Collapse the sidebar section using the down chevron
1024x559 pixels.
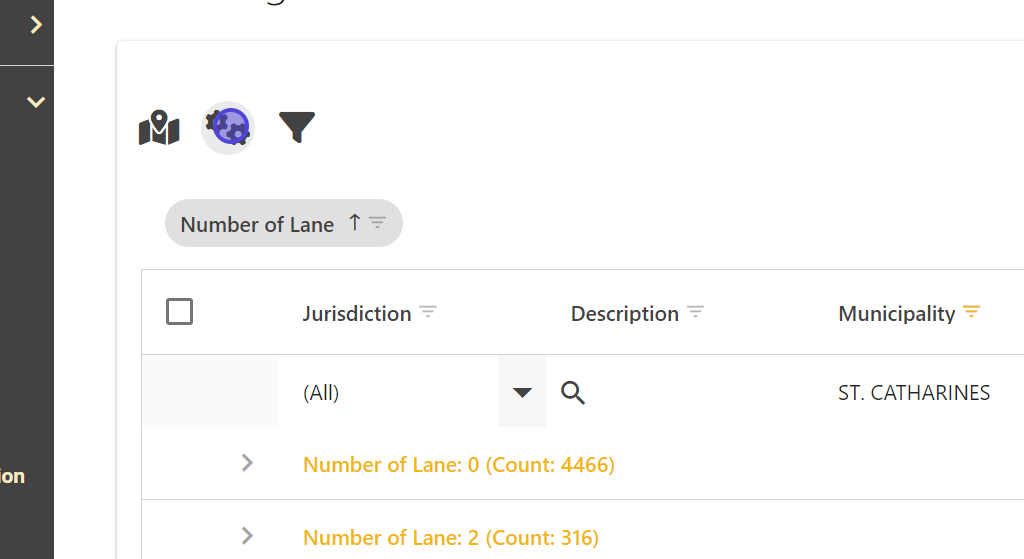36,102
